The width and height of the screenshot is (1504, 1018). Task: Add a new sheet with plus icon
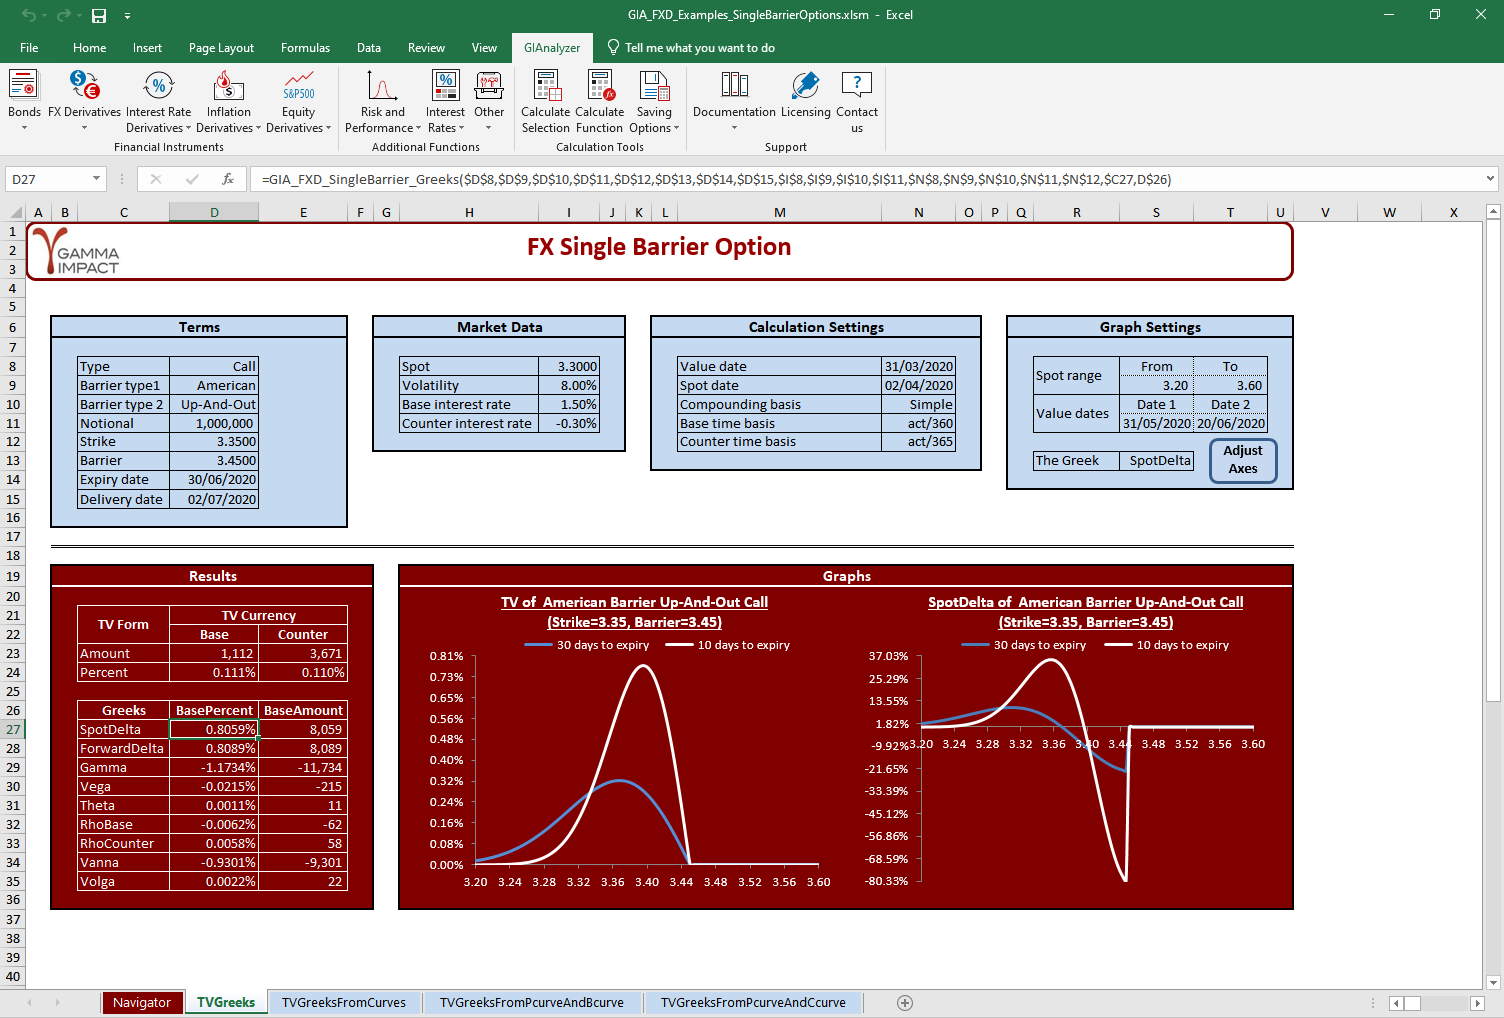(905, 1002)
